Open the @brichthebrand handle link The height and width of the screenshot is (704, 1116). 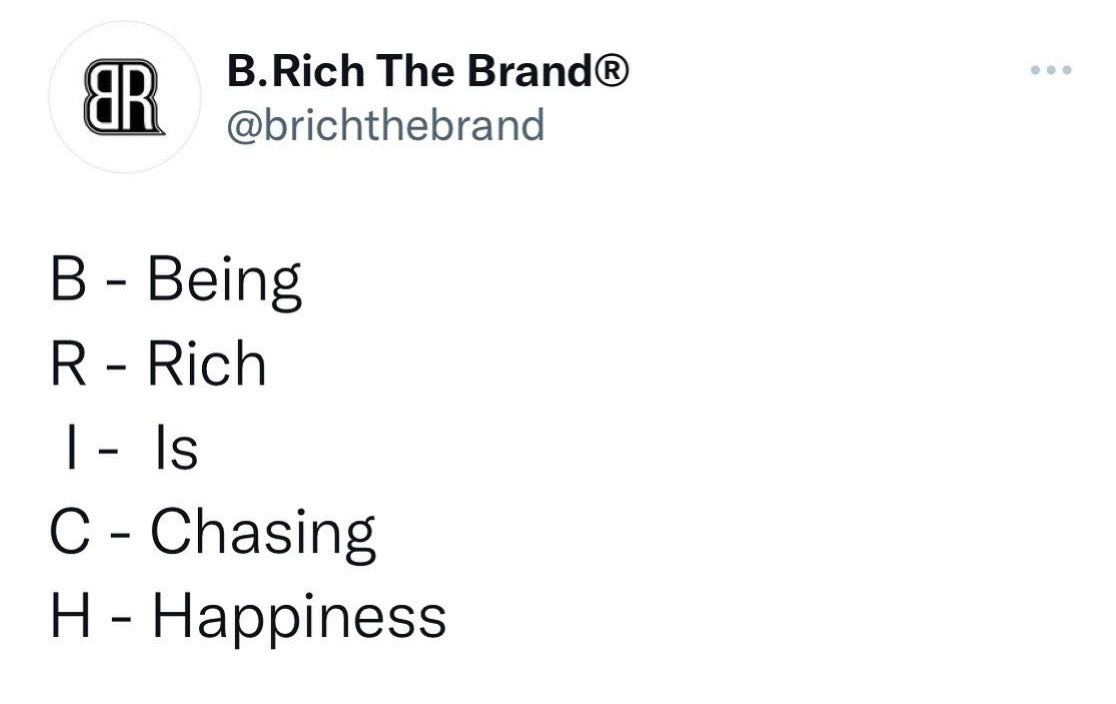(386, 126)
